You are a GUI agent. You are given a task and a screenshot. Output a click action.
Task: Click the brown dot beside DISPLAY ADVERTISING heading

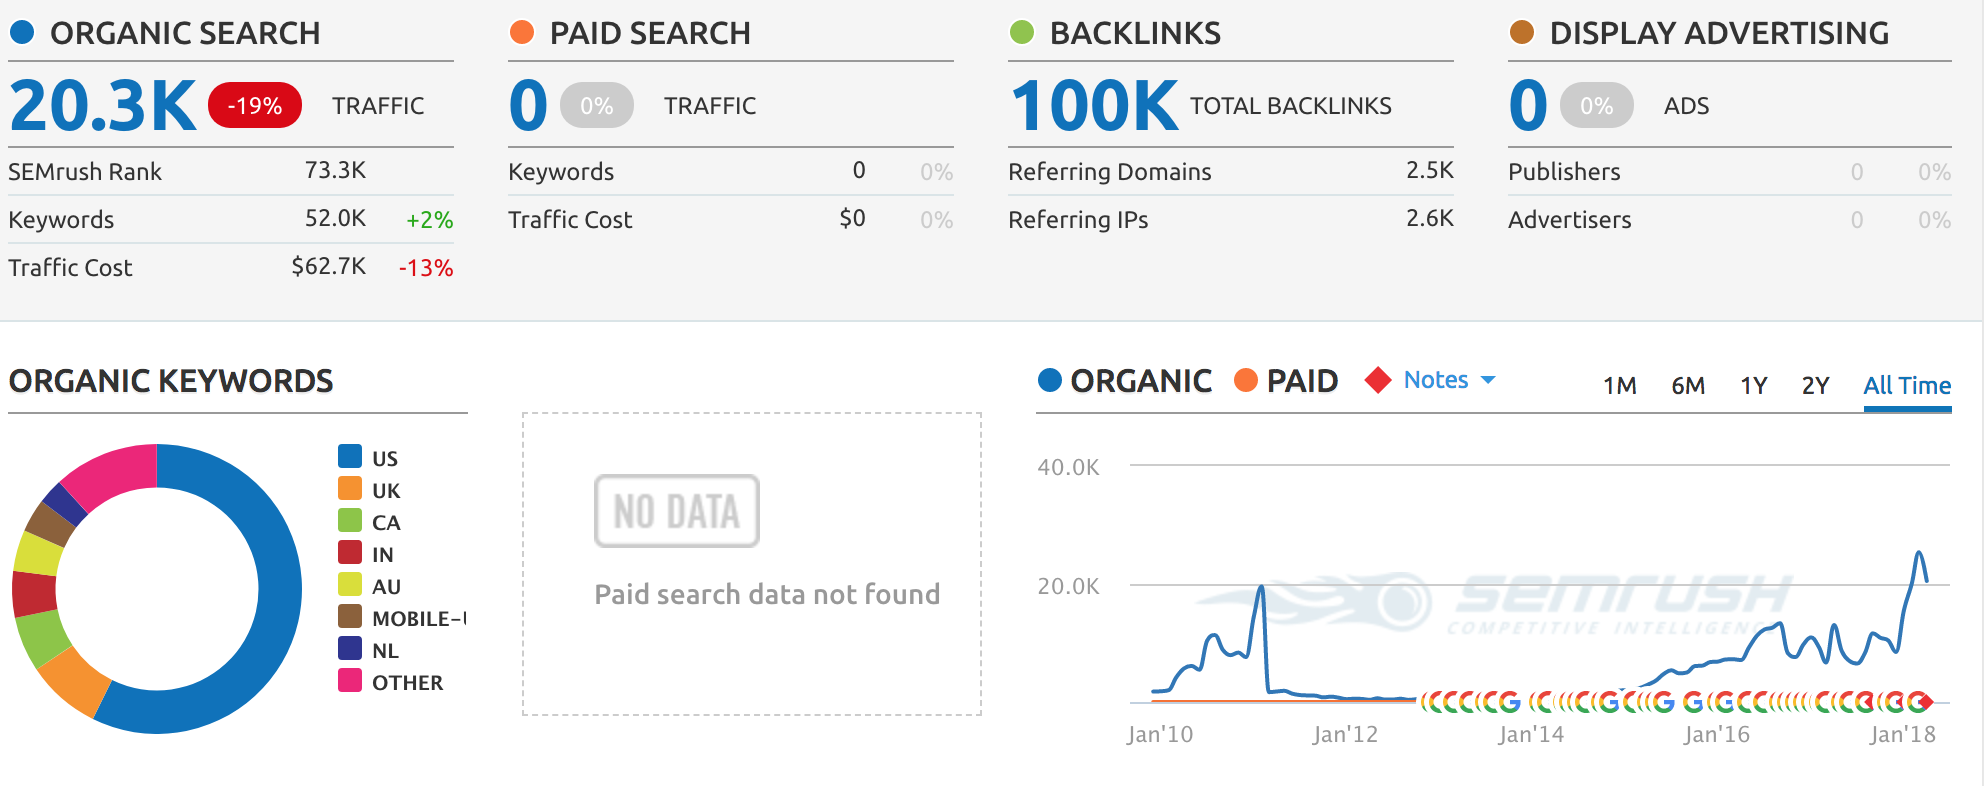[1522, 32]
